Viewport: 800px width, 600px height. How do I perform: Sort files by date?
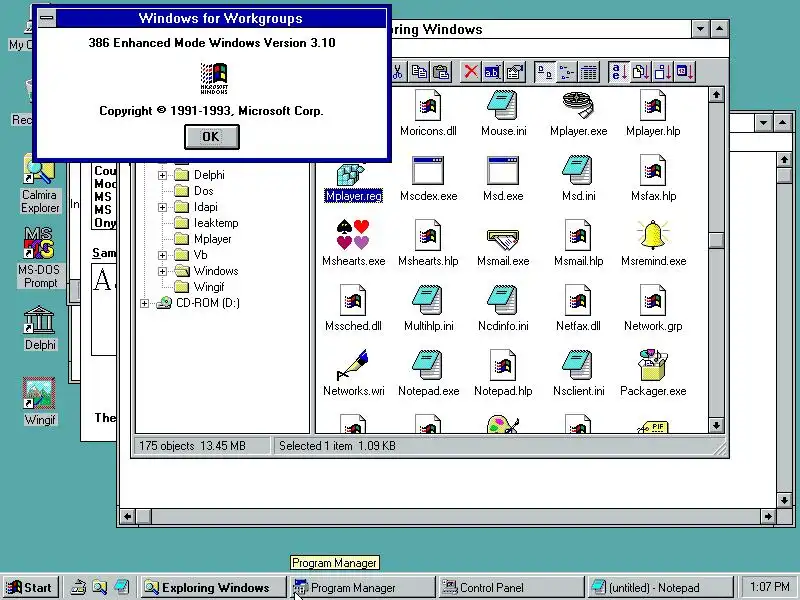tap(685, 72)
